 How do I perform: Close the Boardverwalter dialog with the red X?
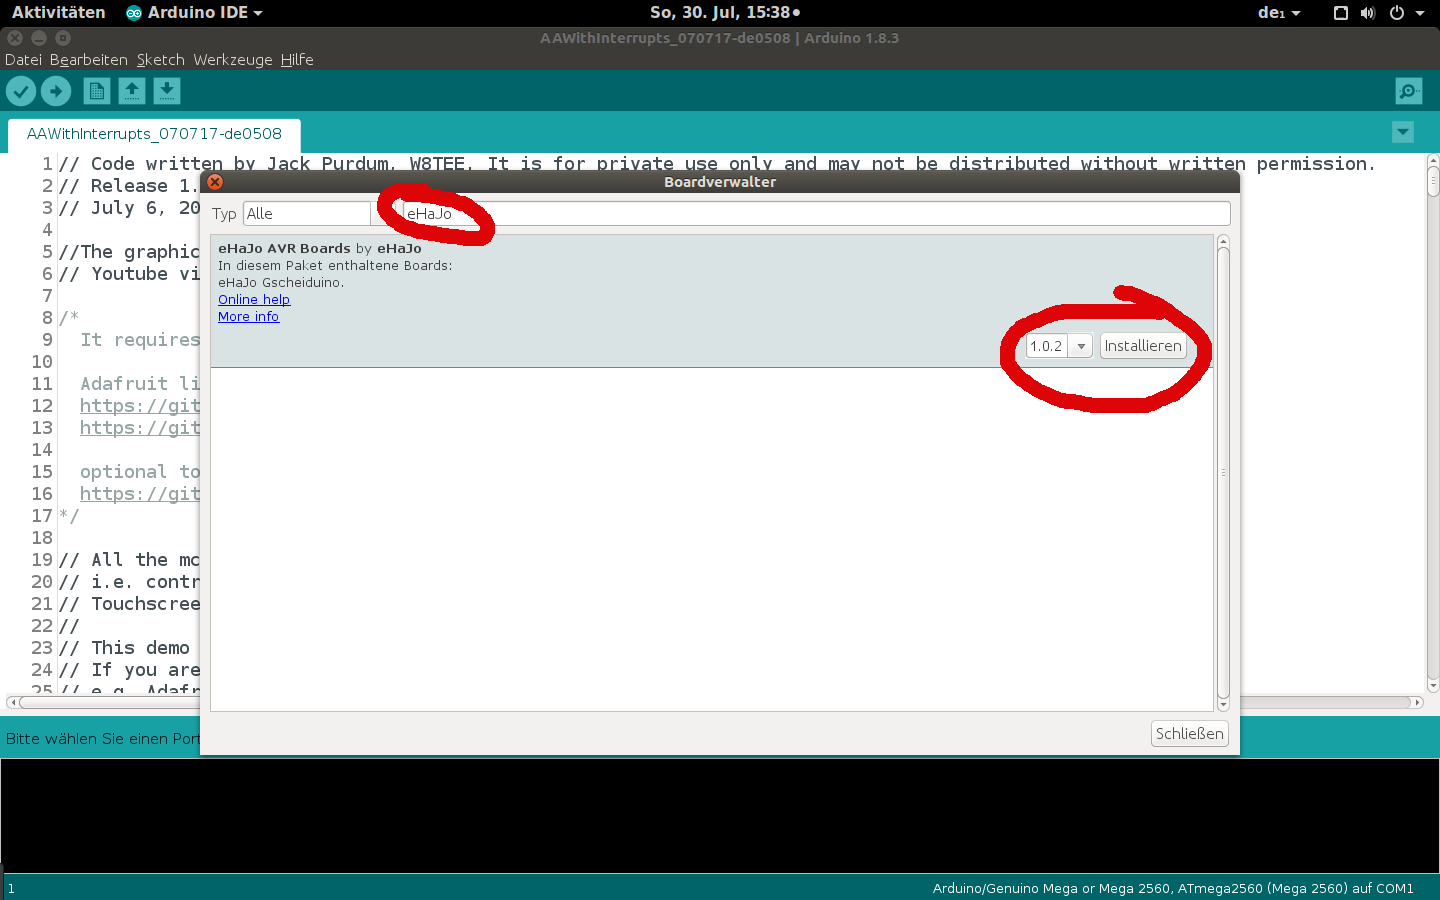click(x=215, y=182)
